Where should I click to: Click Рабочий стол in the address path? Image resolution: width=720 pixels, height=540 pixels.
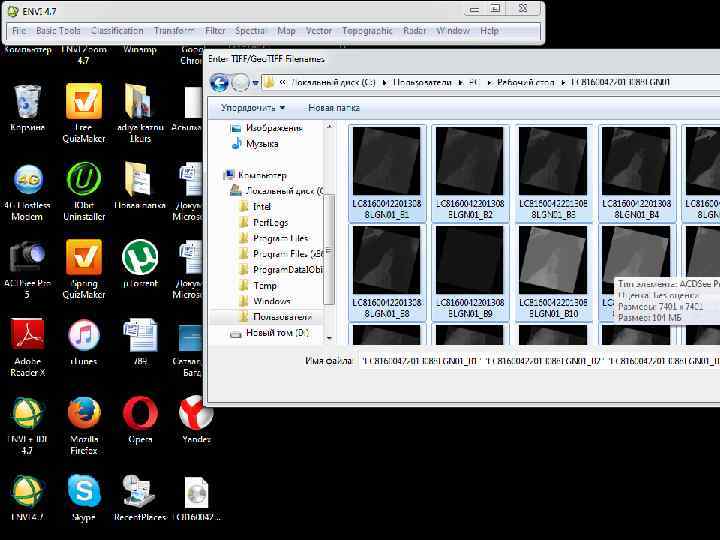(x=525, y=83)
